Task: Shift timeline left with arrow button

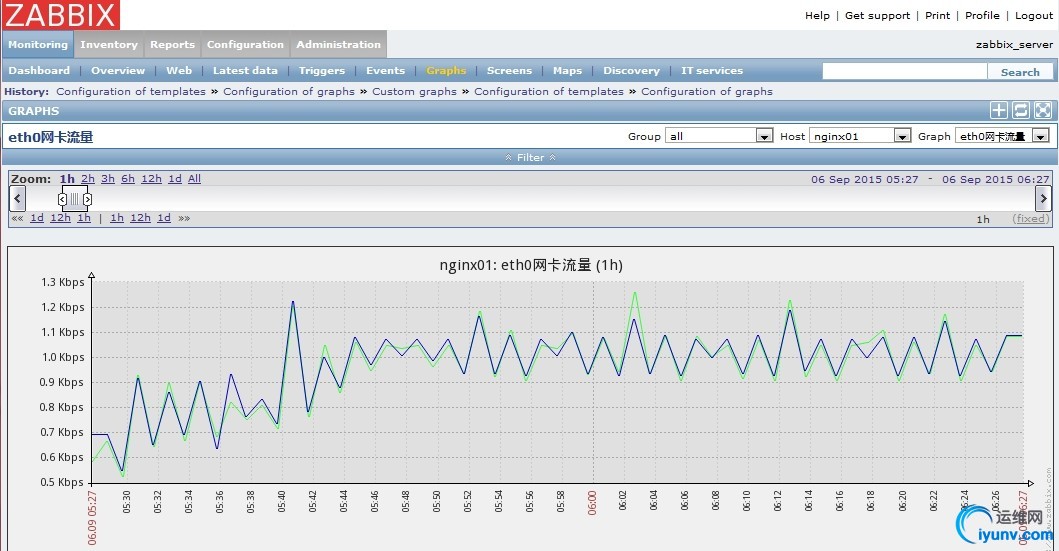Action: tap(18, 199)
